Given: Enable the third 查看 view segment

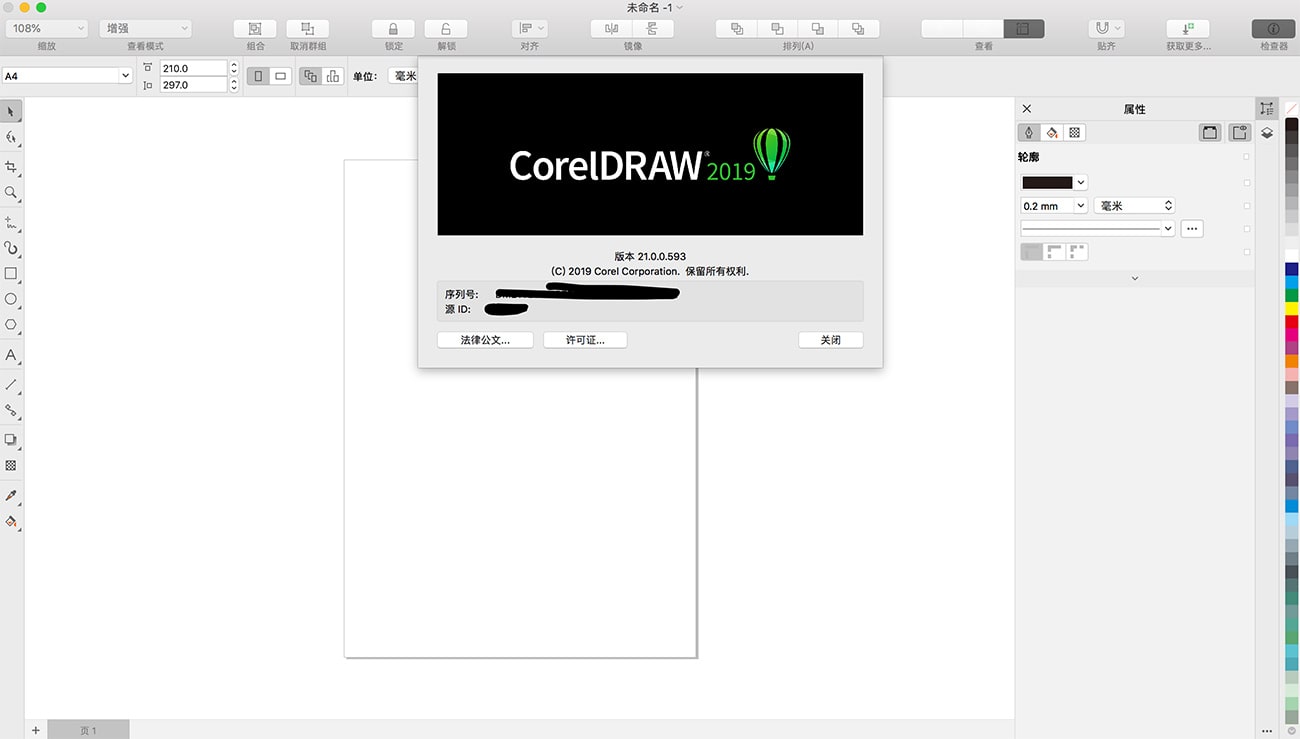Looking at the screenshot, I should (1023, 29).
